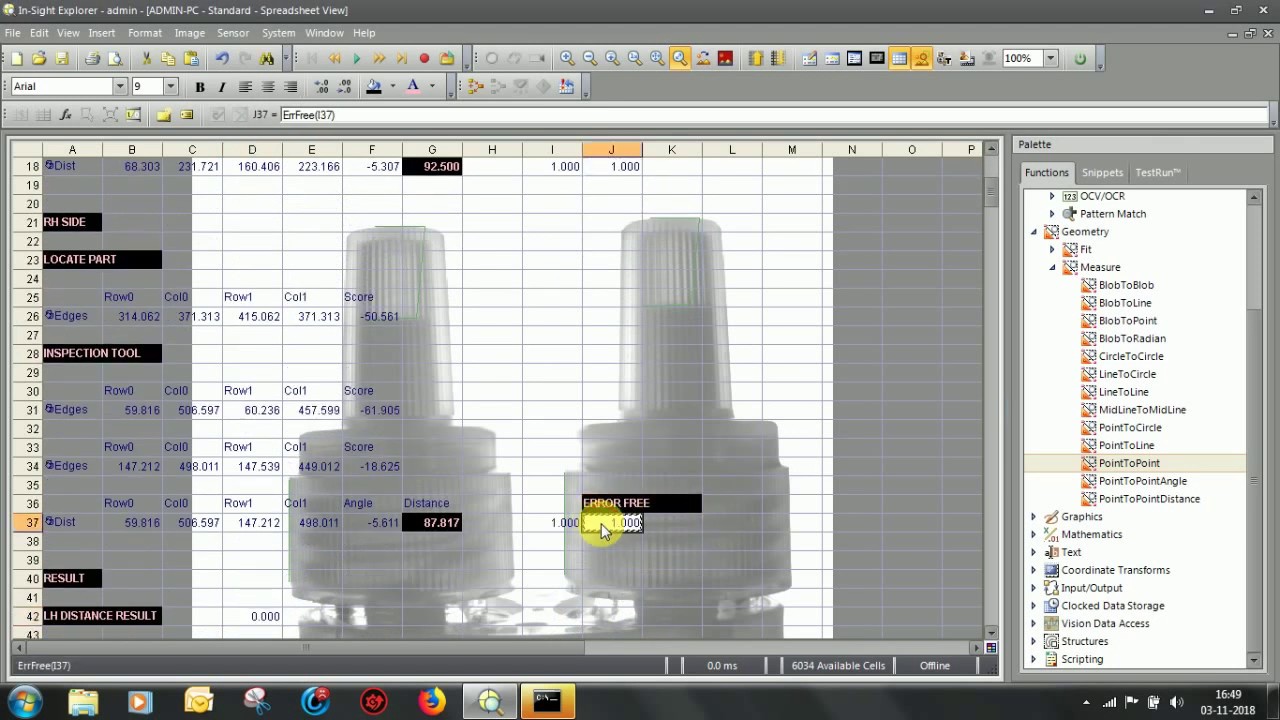The width and height of the screenshot is (1280, 720).
Task: Click the Save Job floppy icon
Action: point(62,59)
